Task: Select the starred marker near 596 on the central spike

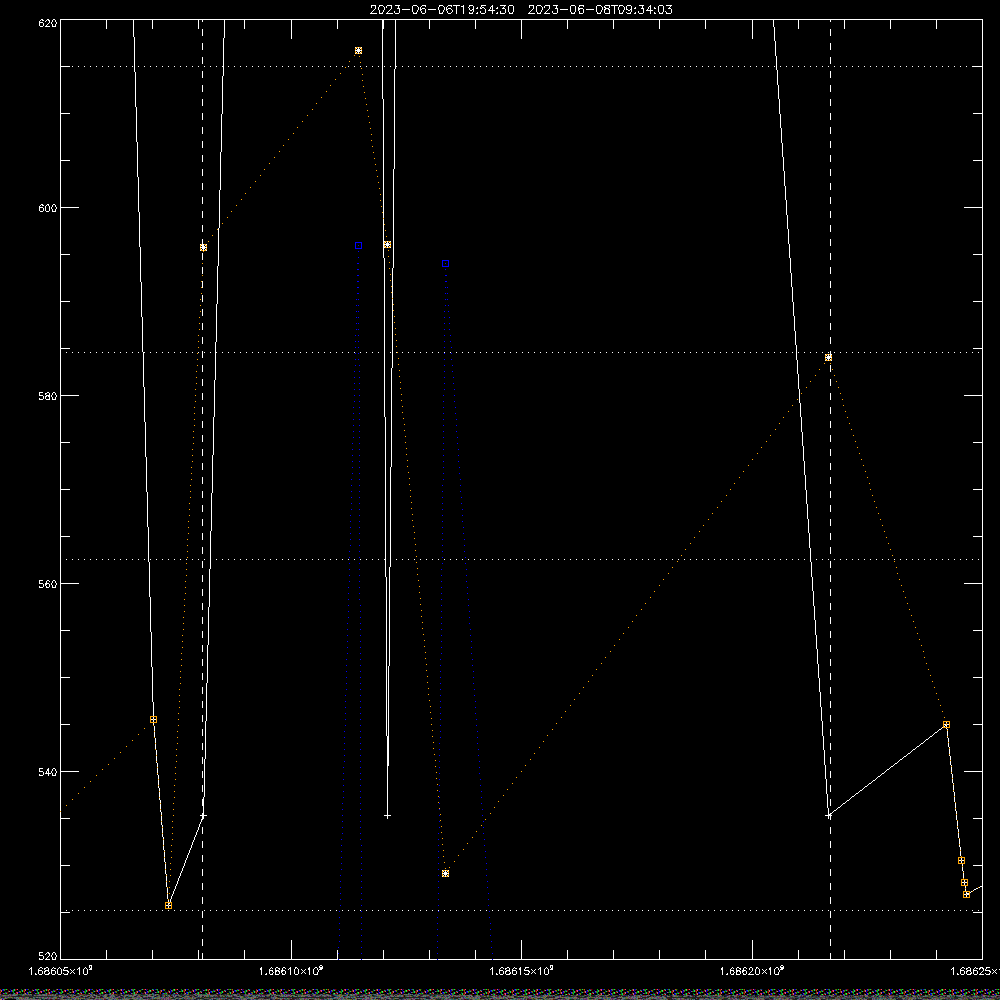Action: 387,245
